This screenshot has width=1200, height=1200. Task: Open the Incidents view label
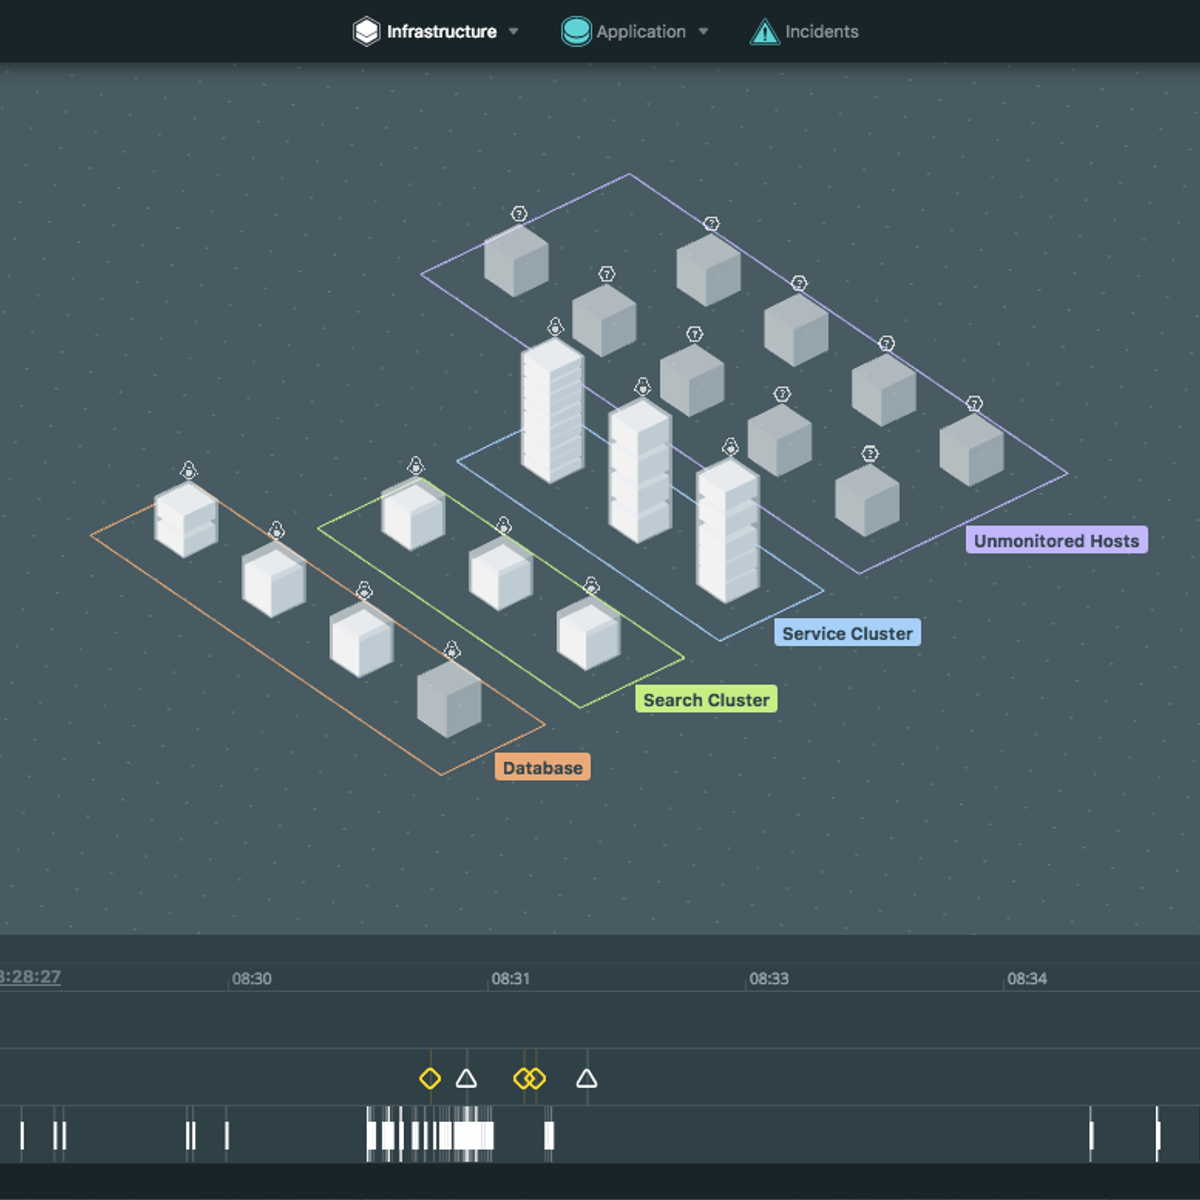(821, 32)
